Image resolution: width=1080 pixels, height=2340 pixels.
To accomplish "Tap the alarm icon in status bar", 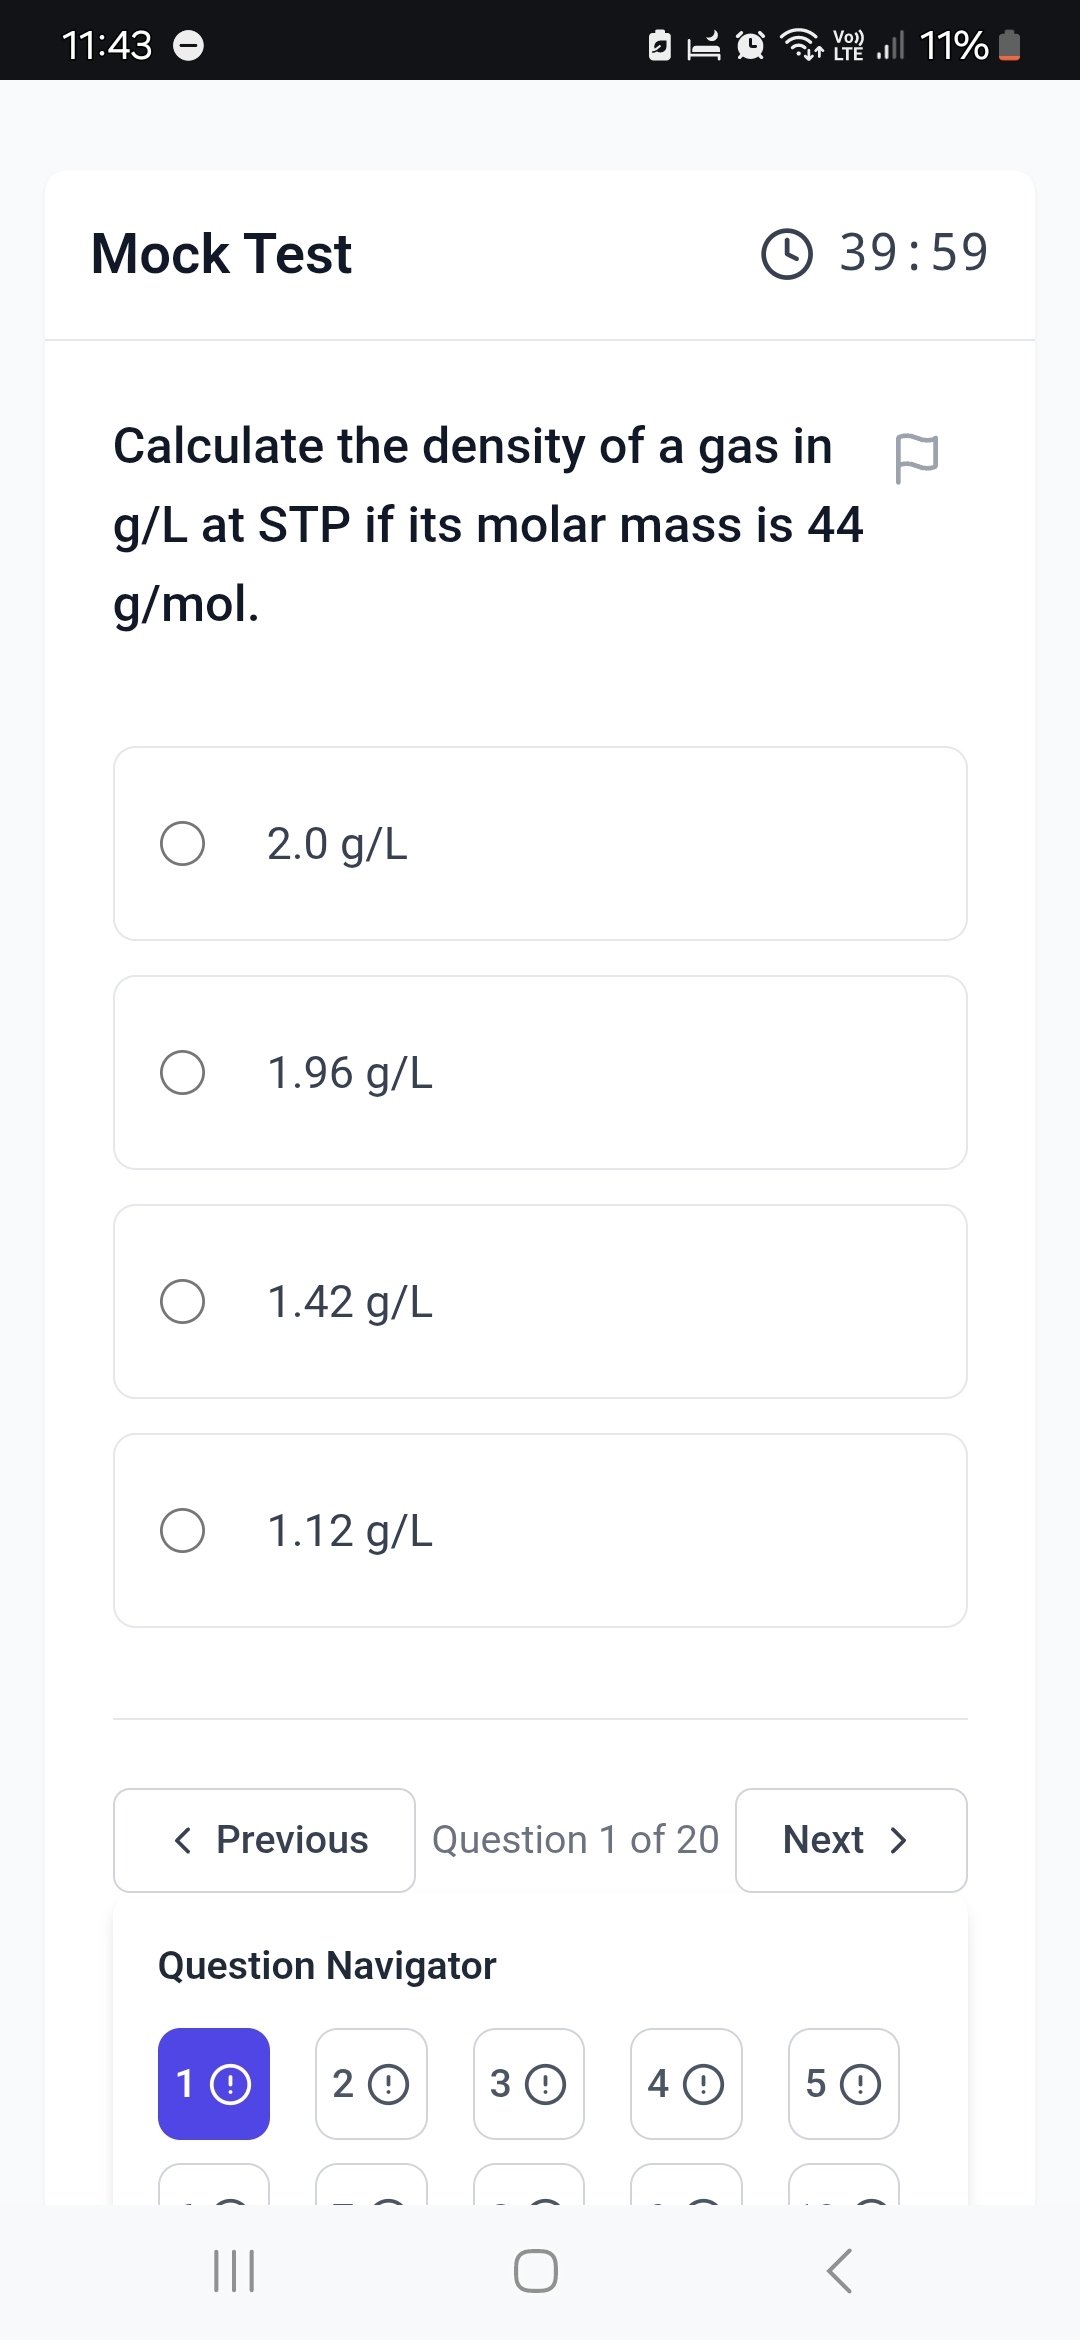I will tap(750, 45).
